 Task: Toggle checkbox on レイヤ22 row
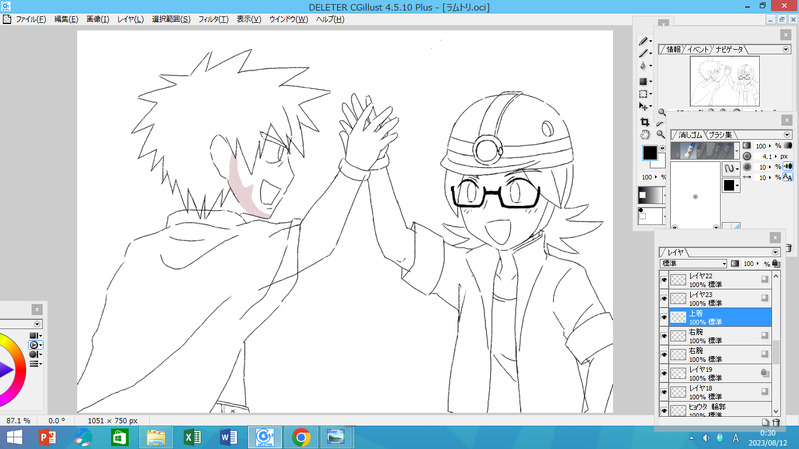click(x=765, y=279)
